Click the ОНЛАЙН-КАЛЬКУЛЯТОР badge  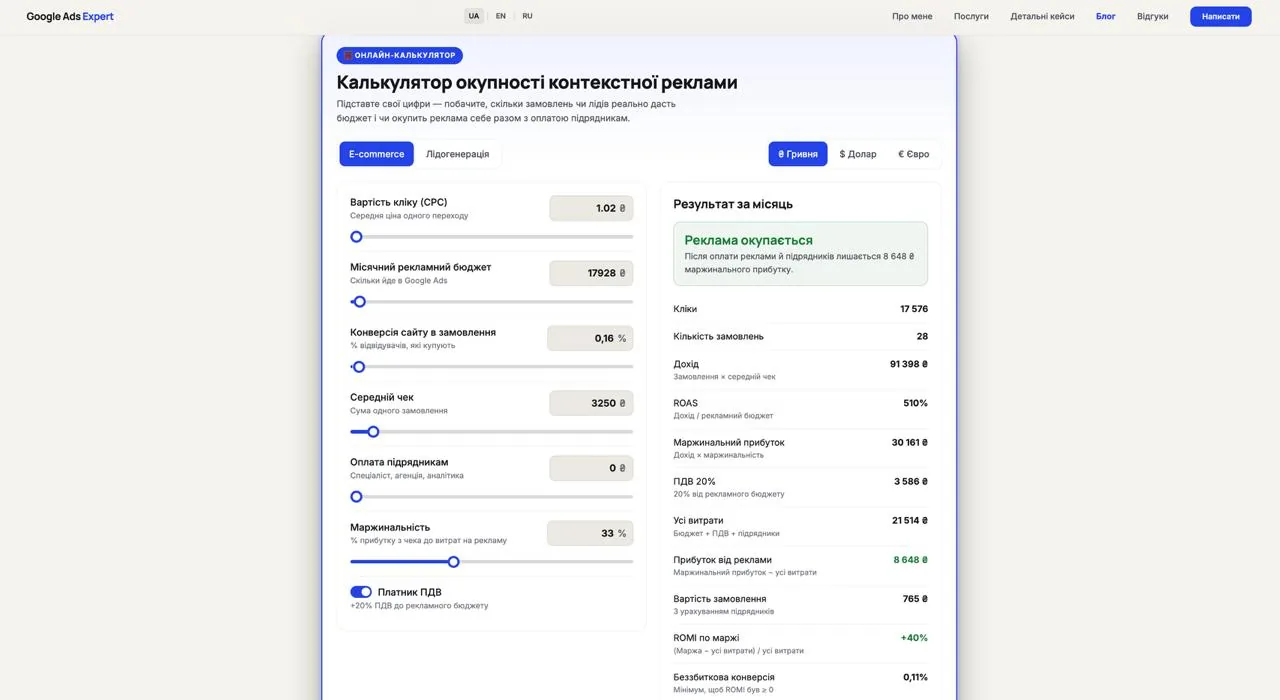point(400,55)
